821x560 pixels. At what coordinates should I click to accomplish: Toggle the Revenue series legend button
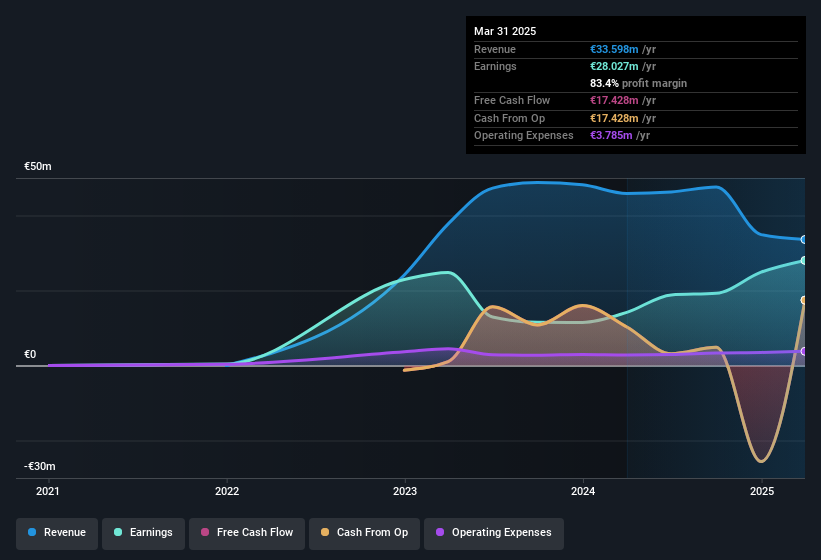pos(57,533)
